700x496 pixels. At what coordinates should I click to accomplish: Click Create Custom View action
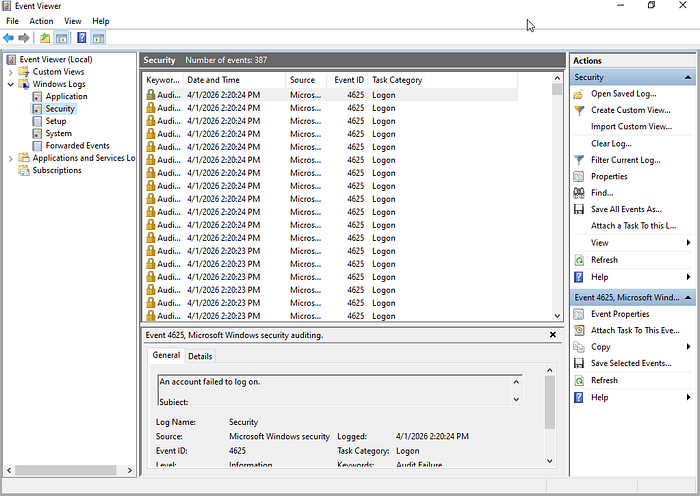[630, 110]
